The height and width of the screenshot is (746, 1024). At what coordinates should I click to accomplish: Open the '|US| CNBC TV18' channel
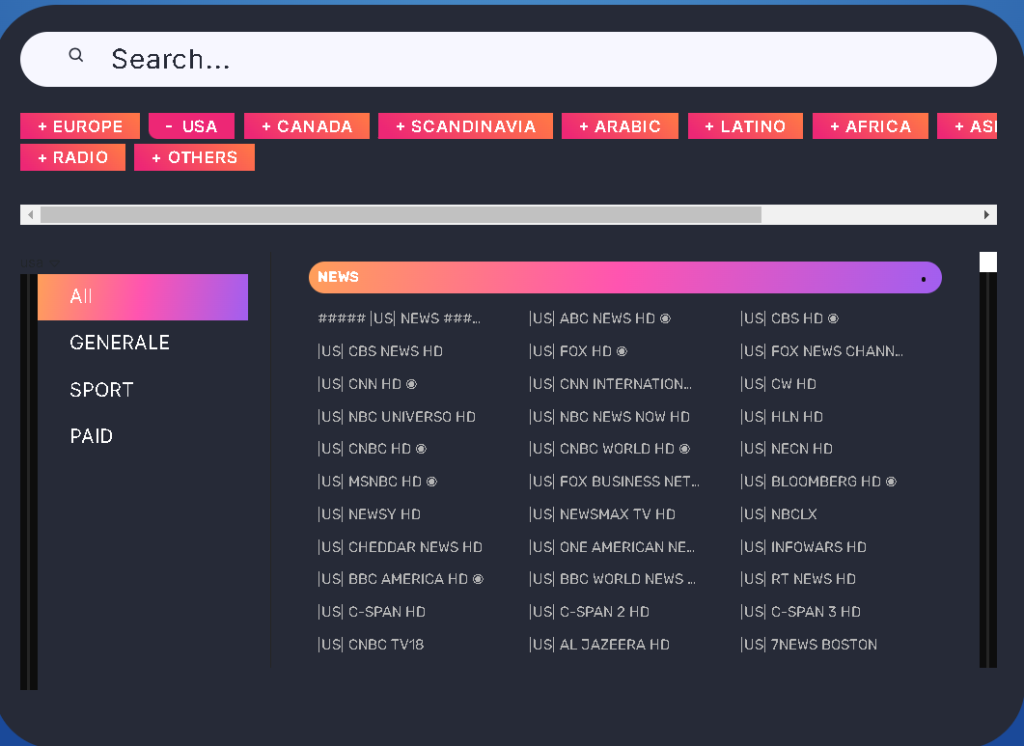(371, 645)
